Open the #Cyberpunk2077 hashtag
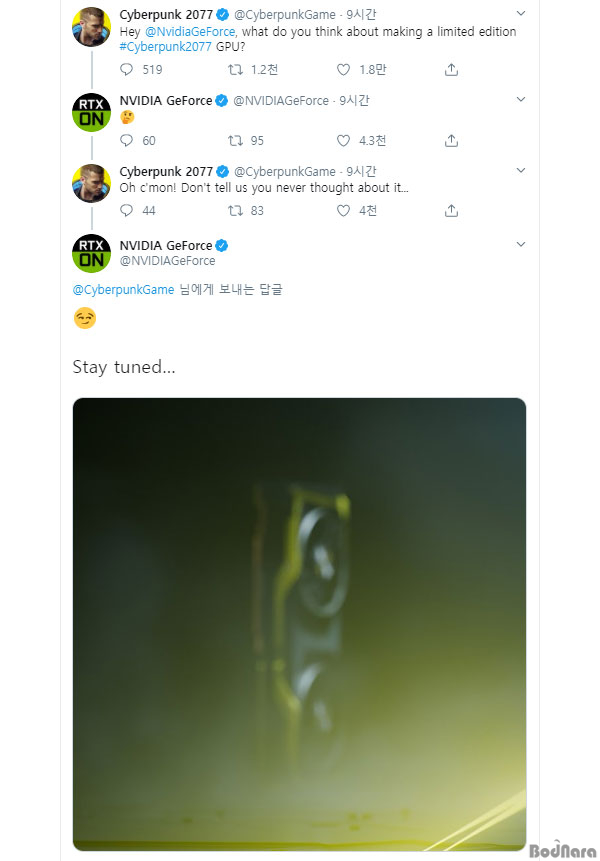600x861 pixels. click(x=165, y=47)
